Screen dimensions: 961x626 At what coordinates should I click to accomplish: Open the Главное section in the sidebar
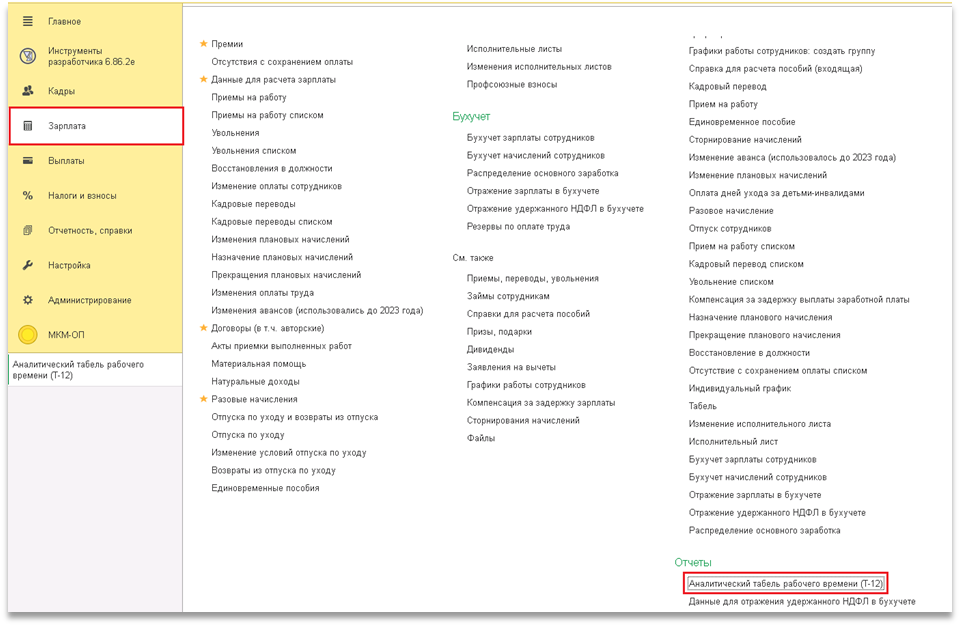click(65, 21)
